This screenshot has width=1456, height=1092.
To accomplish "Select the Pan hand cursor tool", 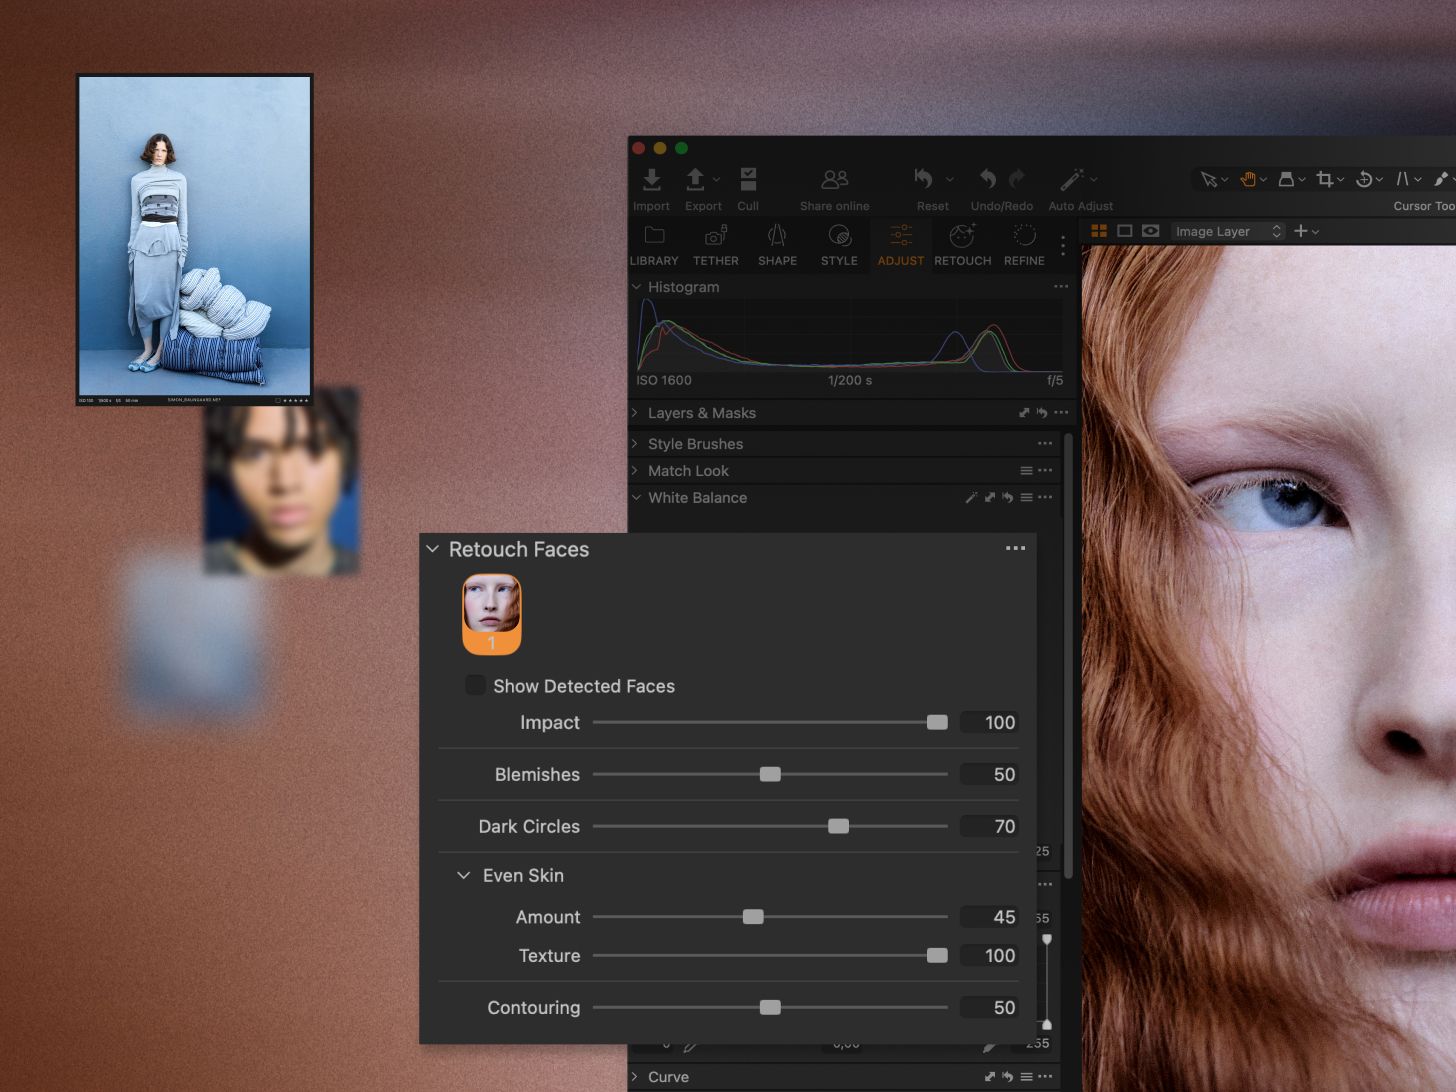I will (1248, 179).
